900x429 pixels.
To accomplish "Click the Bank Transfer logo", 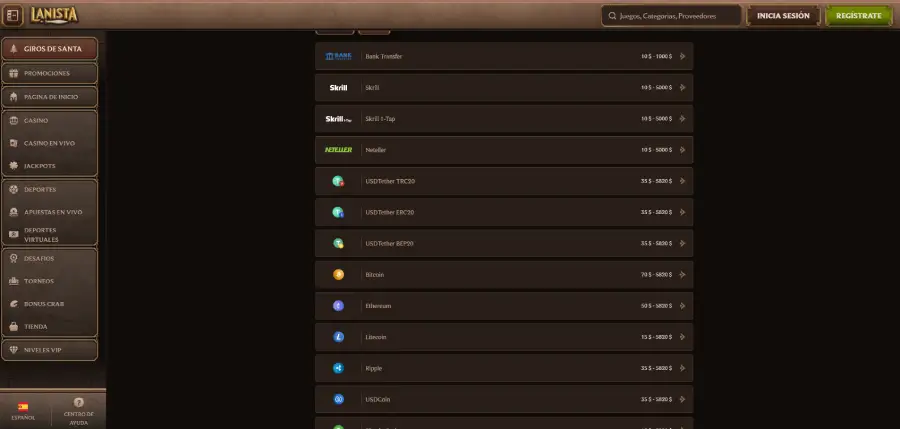I will tap(338, 56).
